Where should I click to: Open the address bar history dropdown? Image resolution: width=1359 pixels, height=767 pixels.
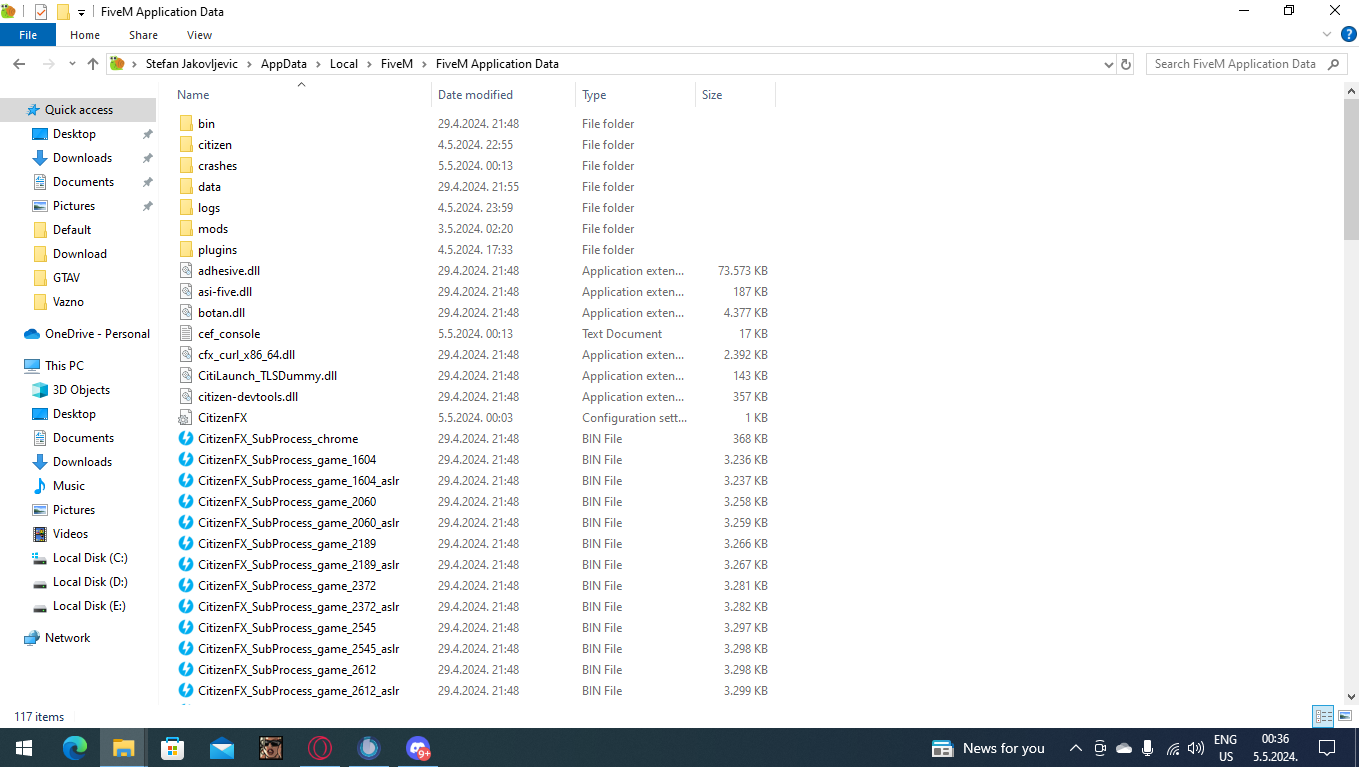(1108, 64)
